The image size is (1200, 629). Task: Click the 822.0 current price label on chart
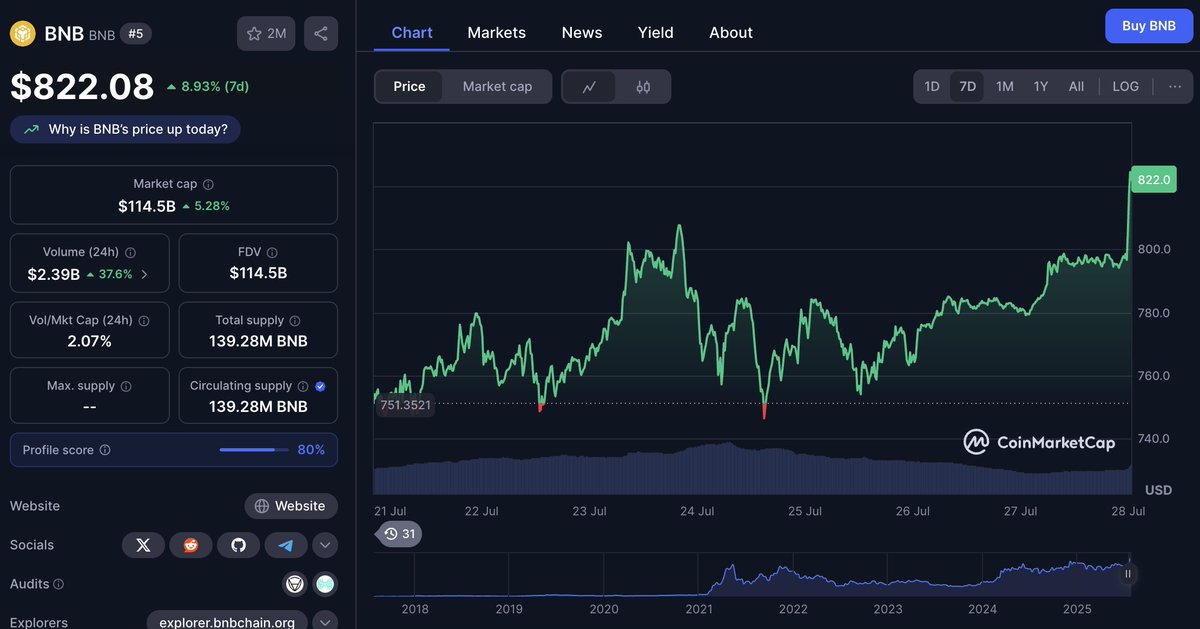(1154, 180)
